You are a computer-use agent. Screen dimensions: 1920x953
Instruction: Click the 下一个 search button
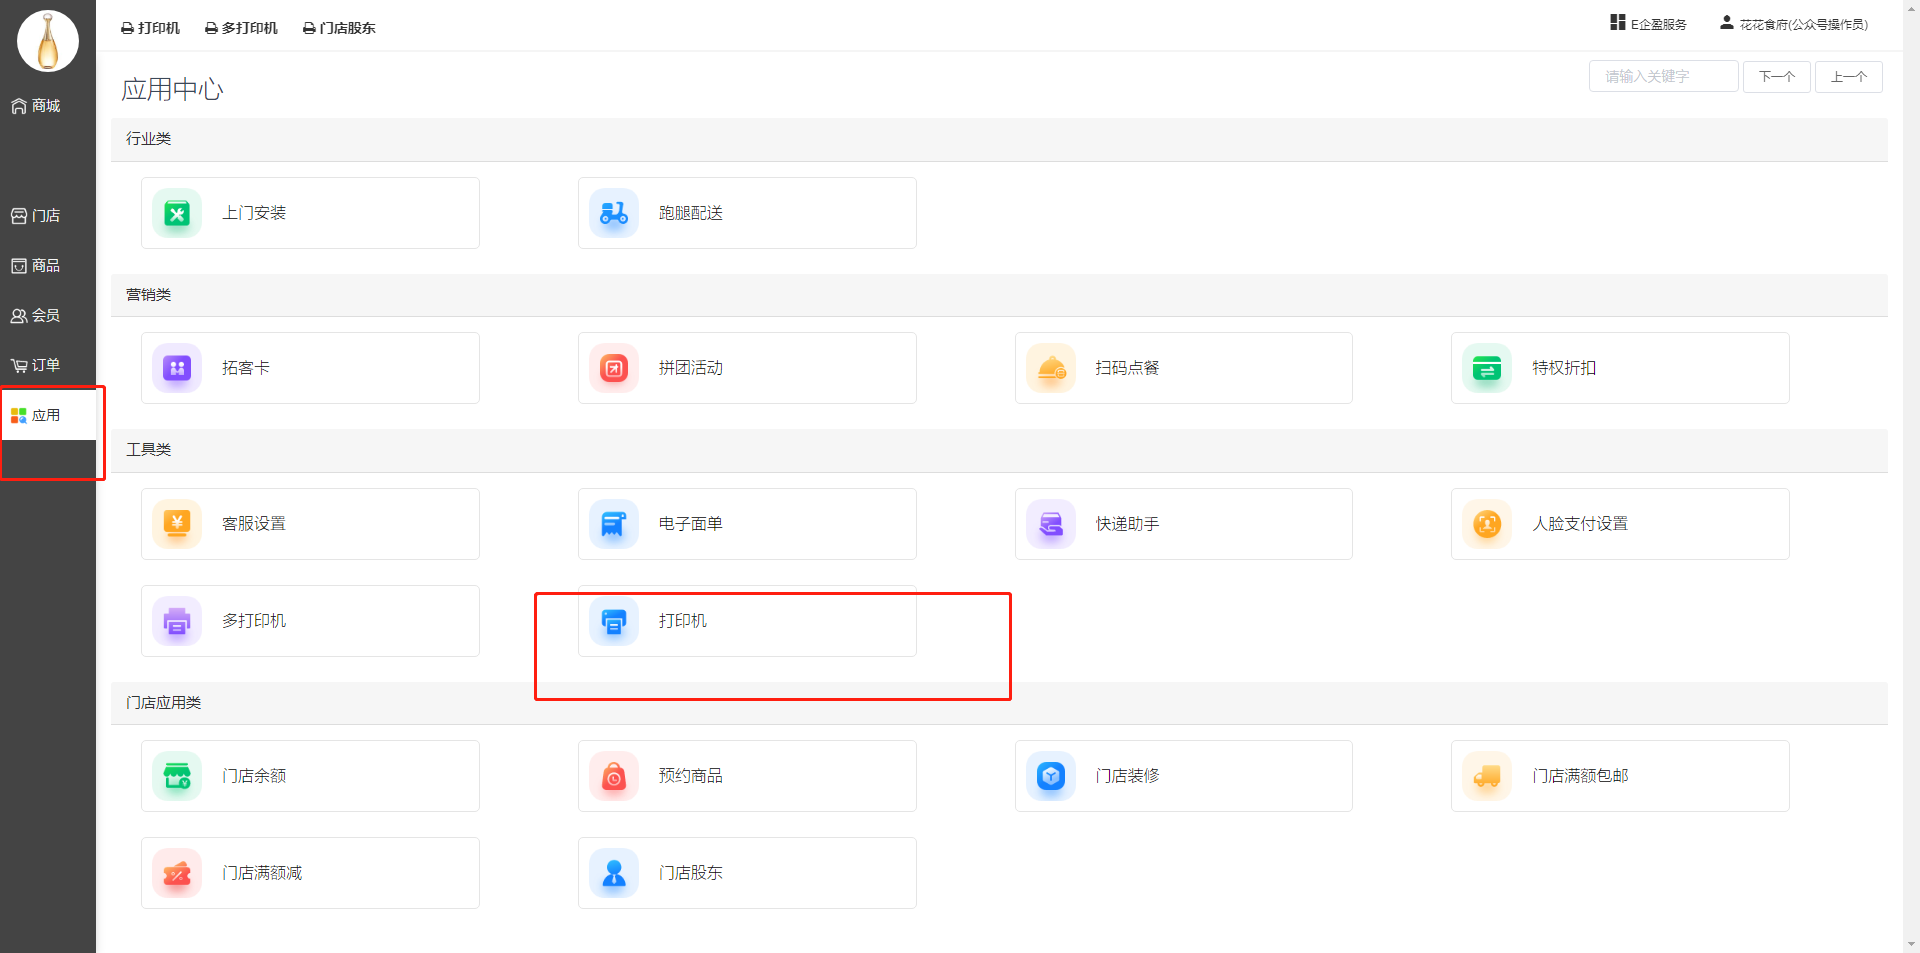(x=1776, y=77)
